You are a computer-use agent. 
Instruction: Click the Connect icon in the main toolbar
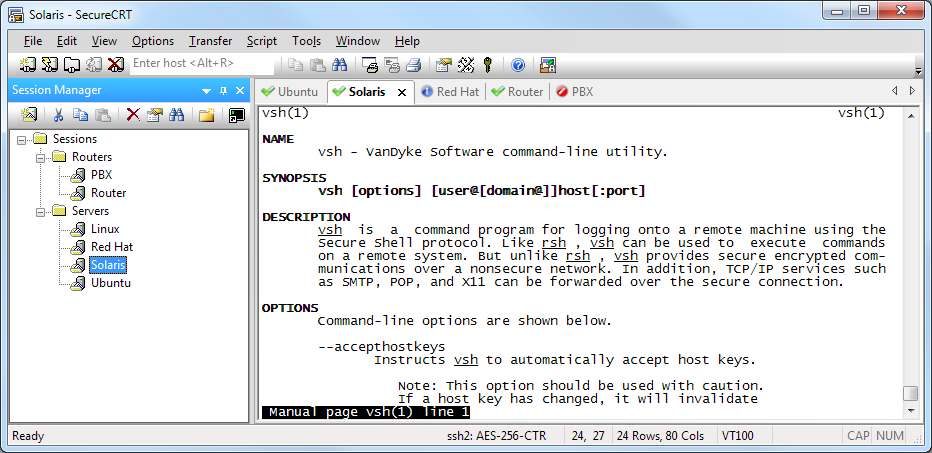[28, 64]
